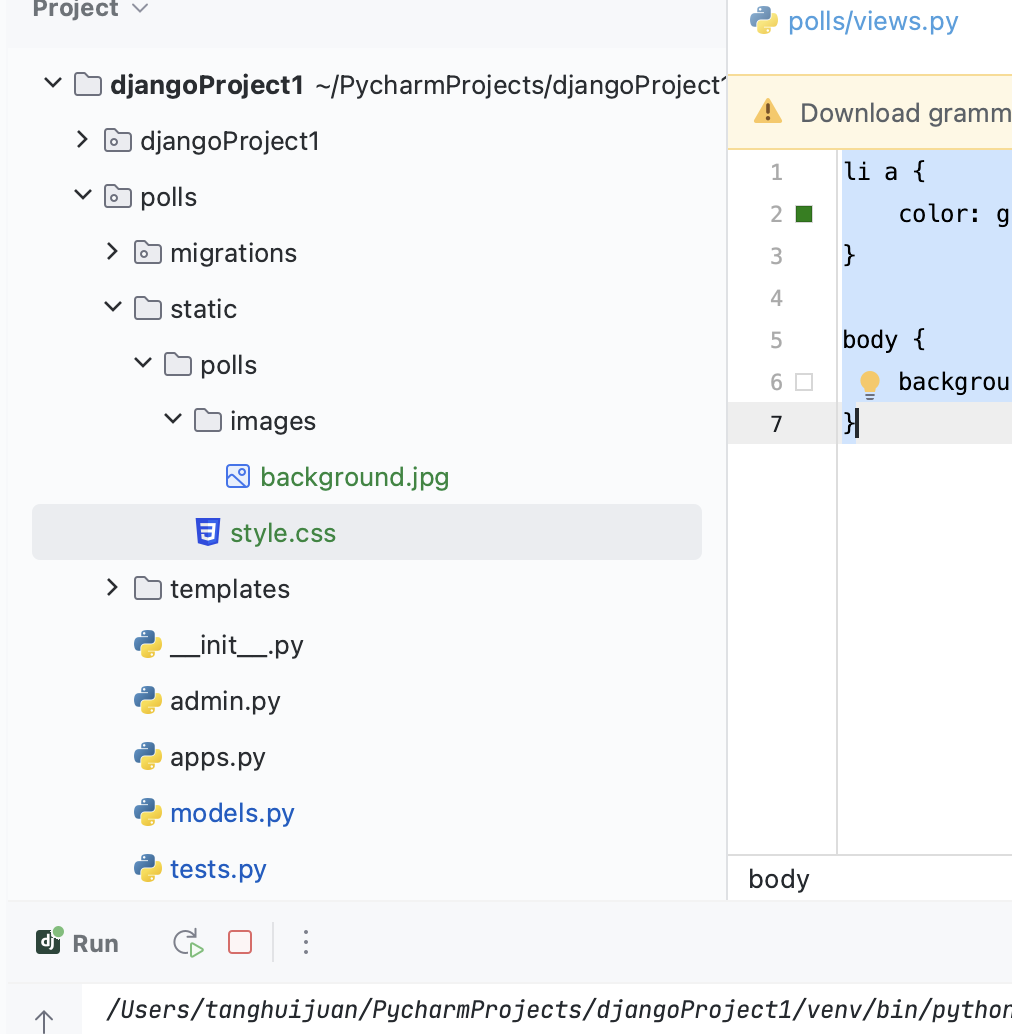Open the Run tool window tab

tap(78, 943)
